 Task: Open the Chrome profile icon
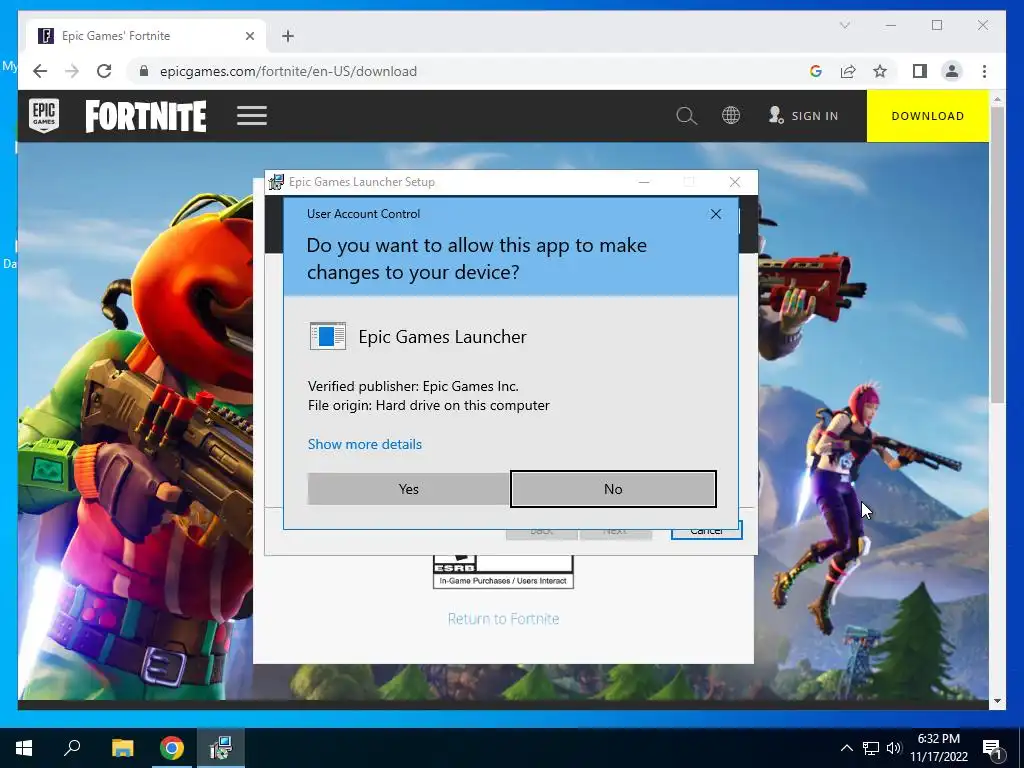click(952, 71)
